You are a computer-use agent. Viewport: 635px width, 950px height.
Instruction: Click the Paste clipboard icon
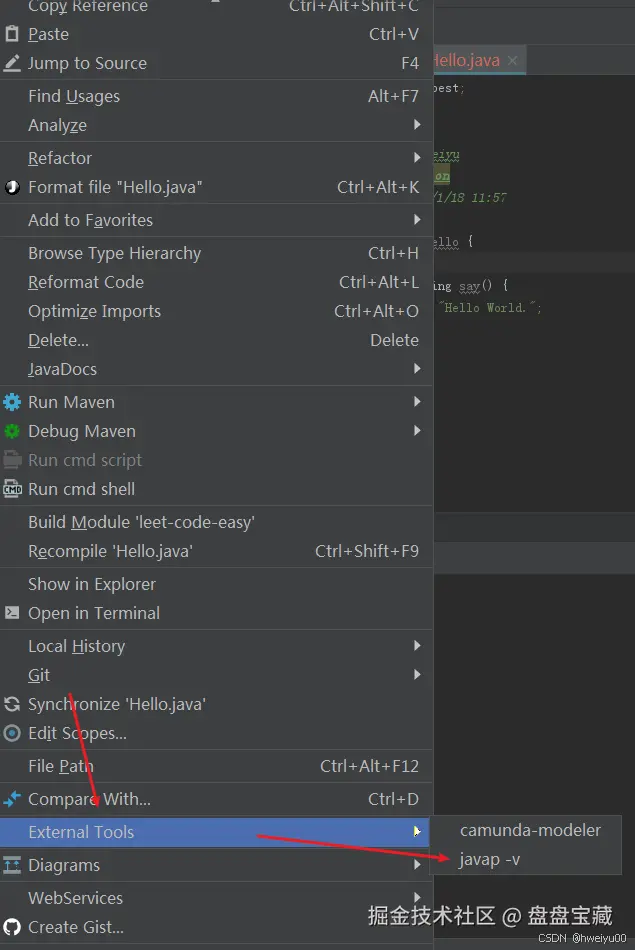(x=12, y=34)
